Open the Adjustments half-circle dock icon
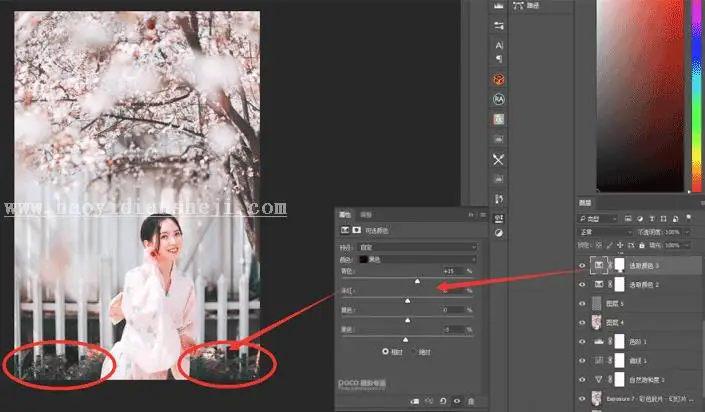This screenshot has width=705, height=412. pos(499,233)
